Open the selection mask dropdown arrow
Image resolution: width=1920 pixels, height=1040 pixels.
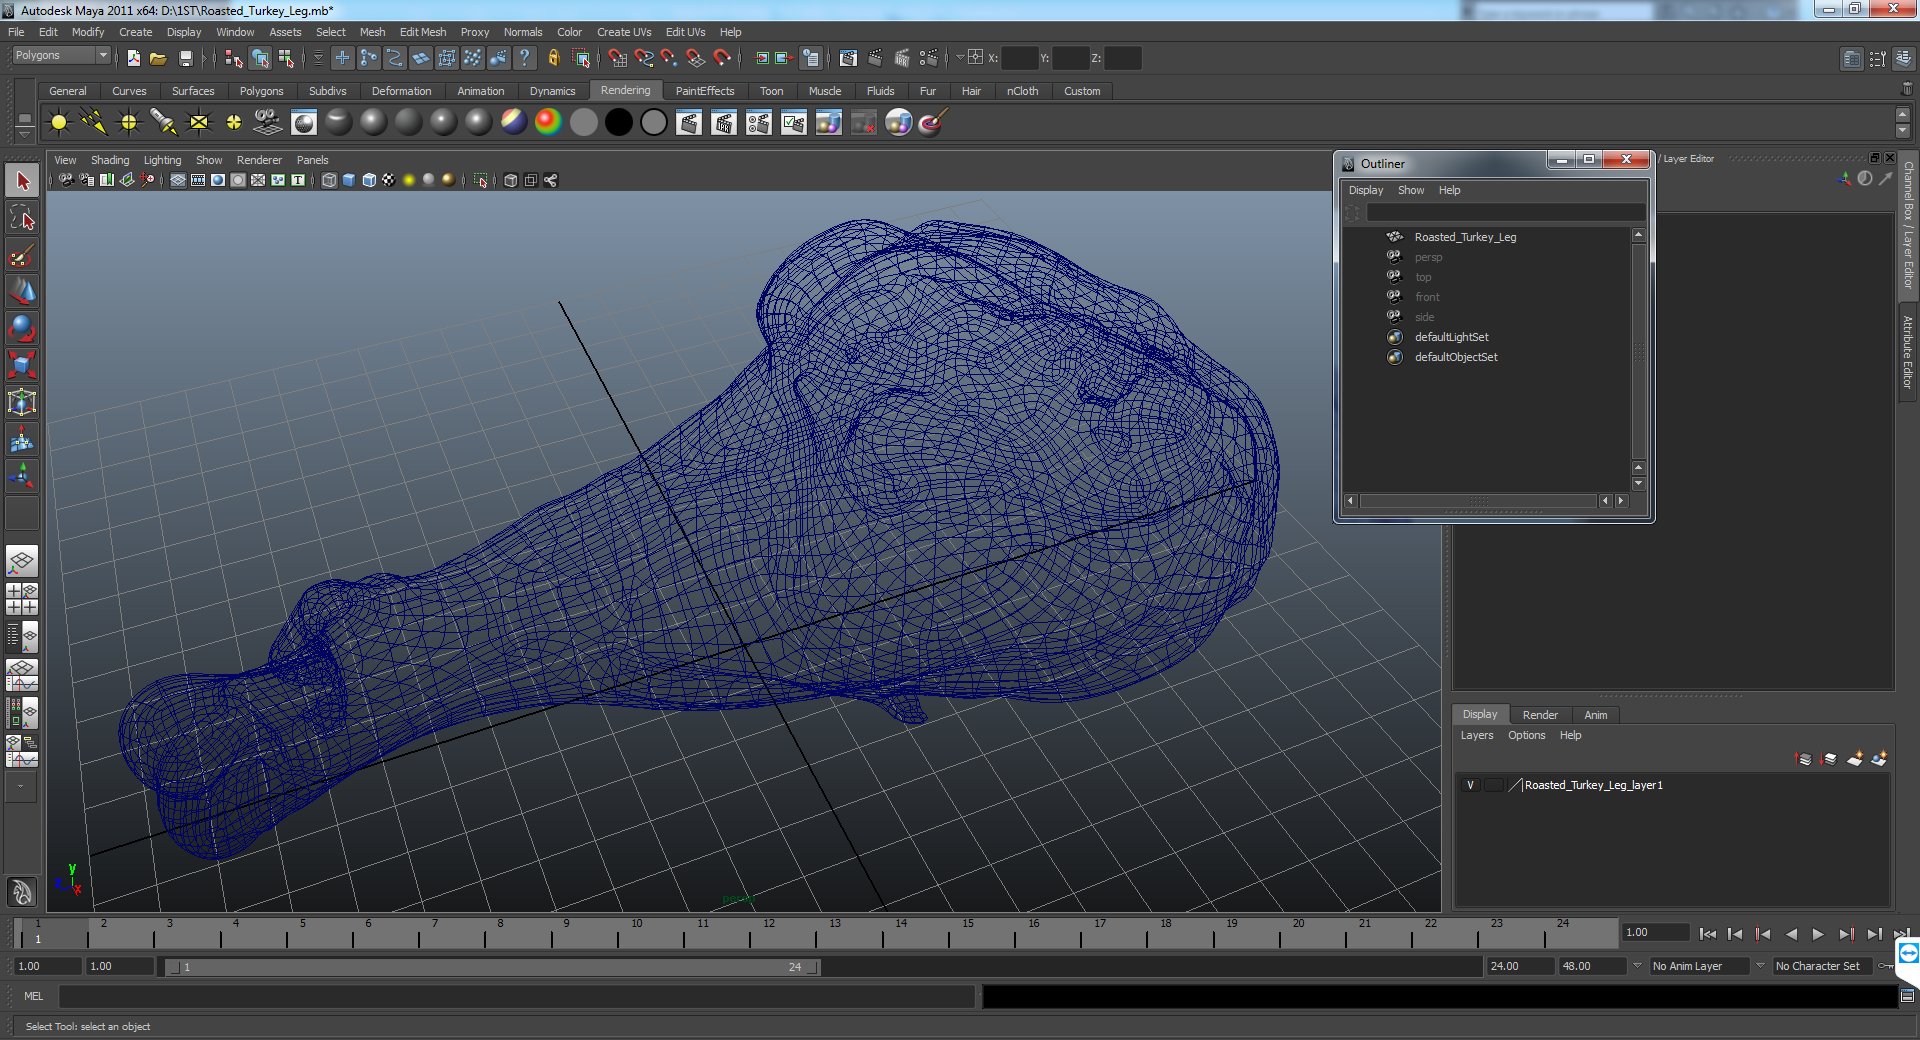coord(318,58)
